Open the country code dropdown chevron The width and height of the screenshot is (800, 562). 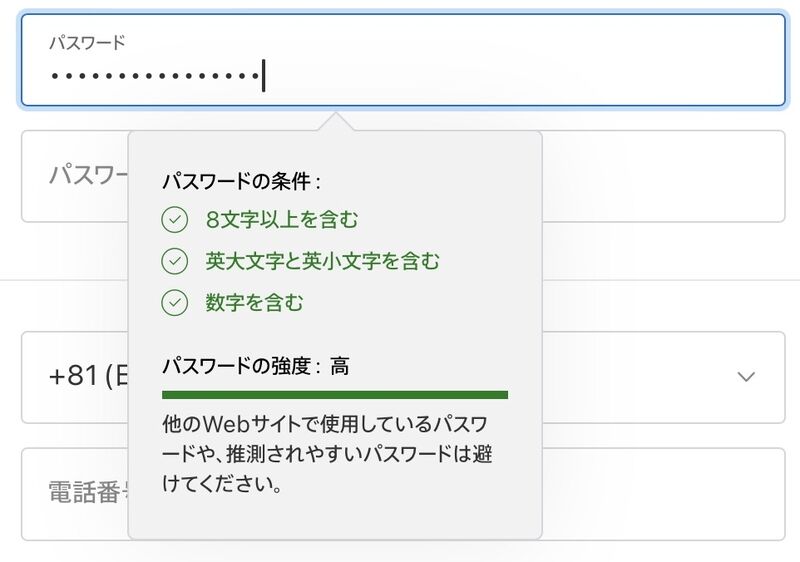pos(746,377)
